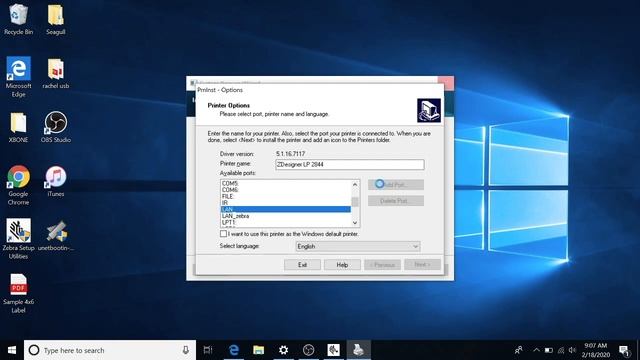The image size is (640, 360).
Task: Click the Cortana microphone icon
Action: pyautogui.click(x=186, y=350)
